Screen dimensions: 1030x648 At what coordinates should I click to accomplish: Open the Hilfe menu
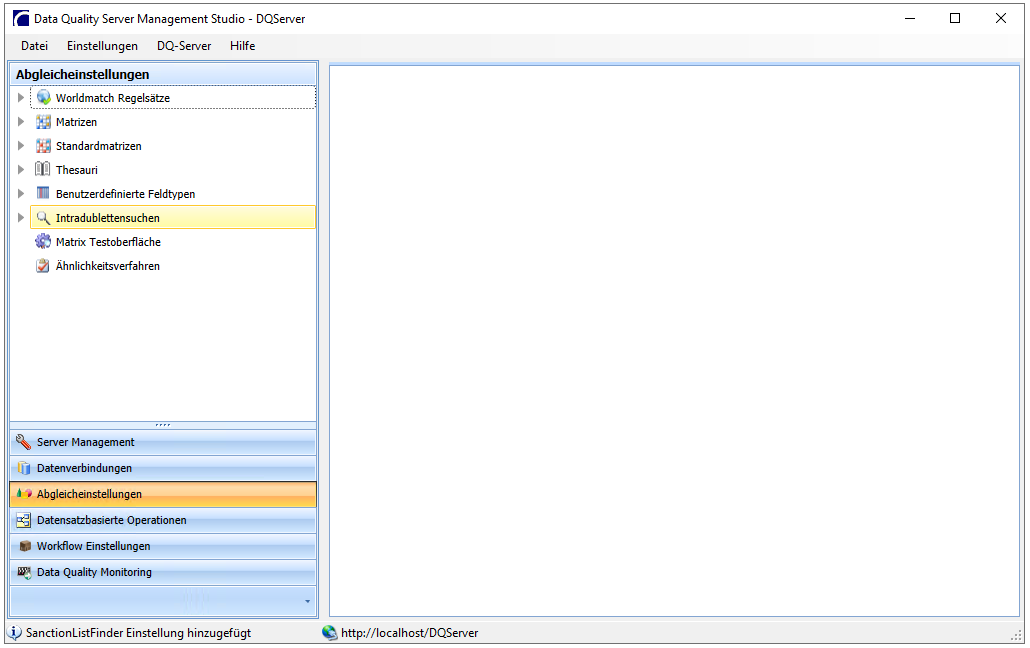[x=242, y=46]
